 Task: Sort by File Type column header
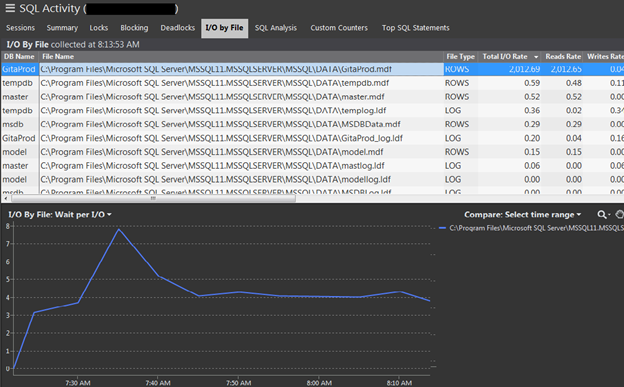460,57
